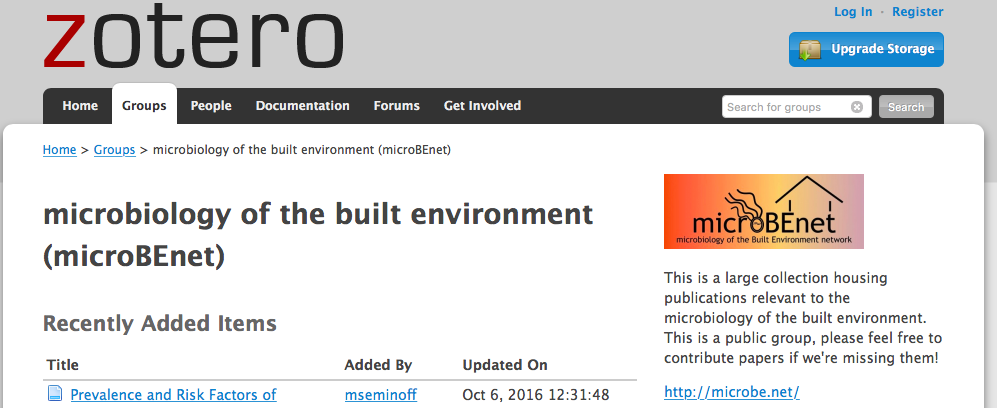
Task: Switch to the Groups tab
Action: (x=144, y=105)
